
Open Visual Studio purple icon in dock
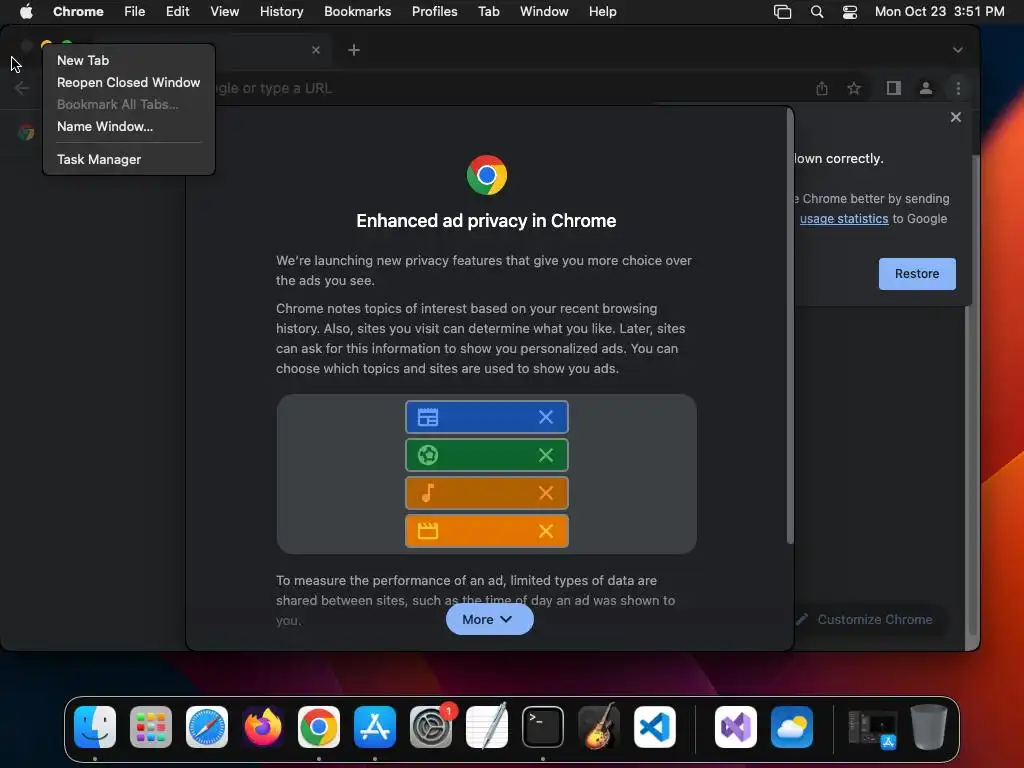click(736, 727)
